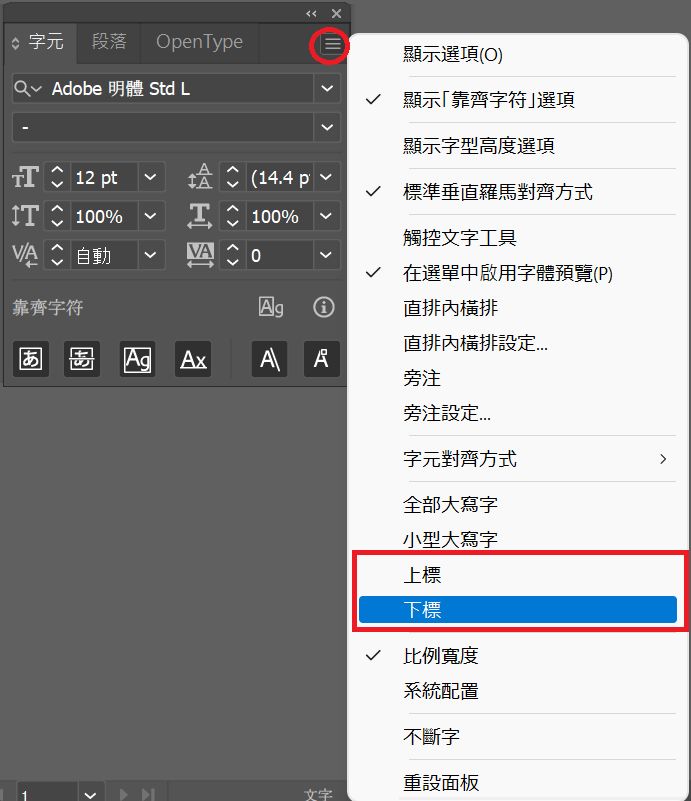Open the Character panel flyout menu icon
The width and height of the screenshot is (691, 801).
[x=332, y=44]
